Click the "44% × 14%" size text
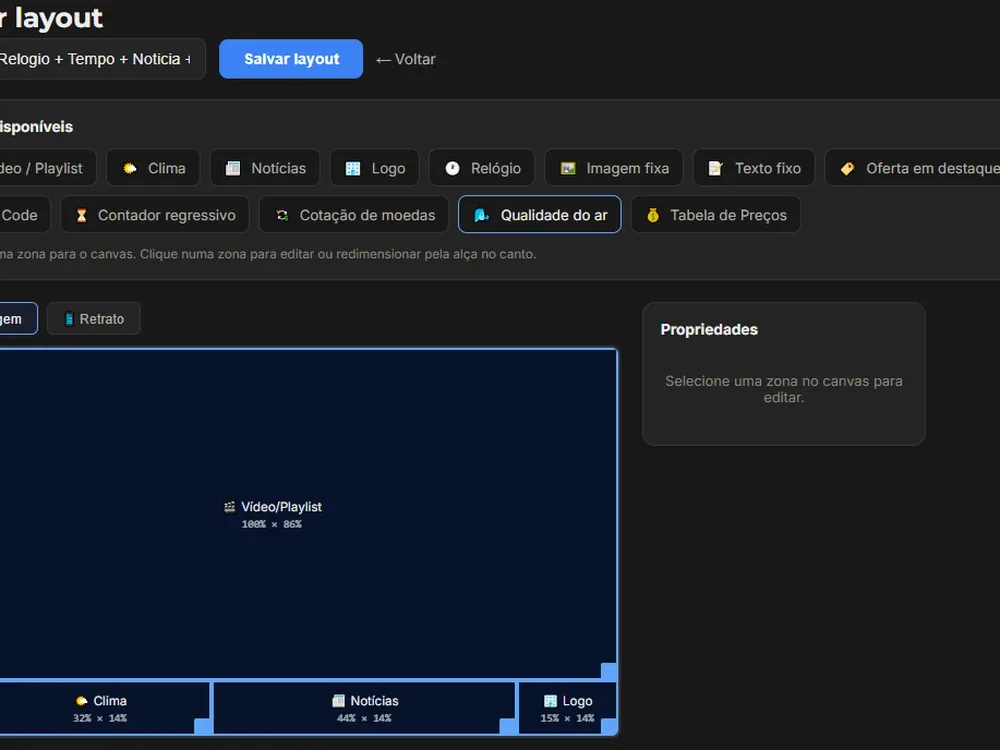The image size is (1000, 750). click(x=364, y=718)
